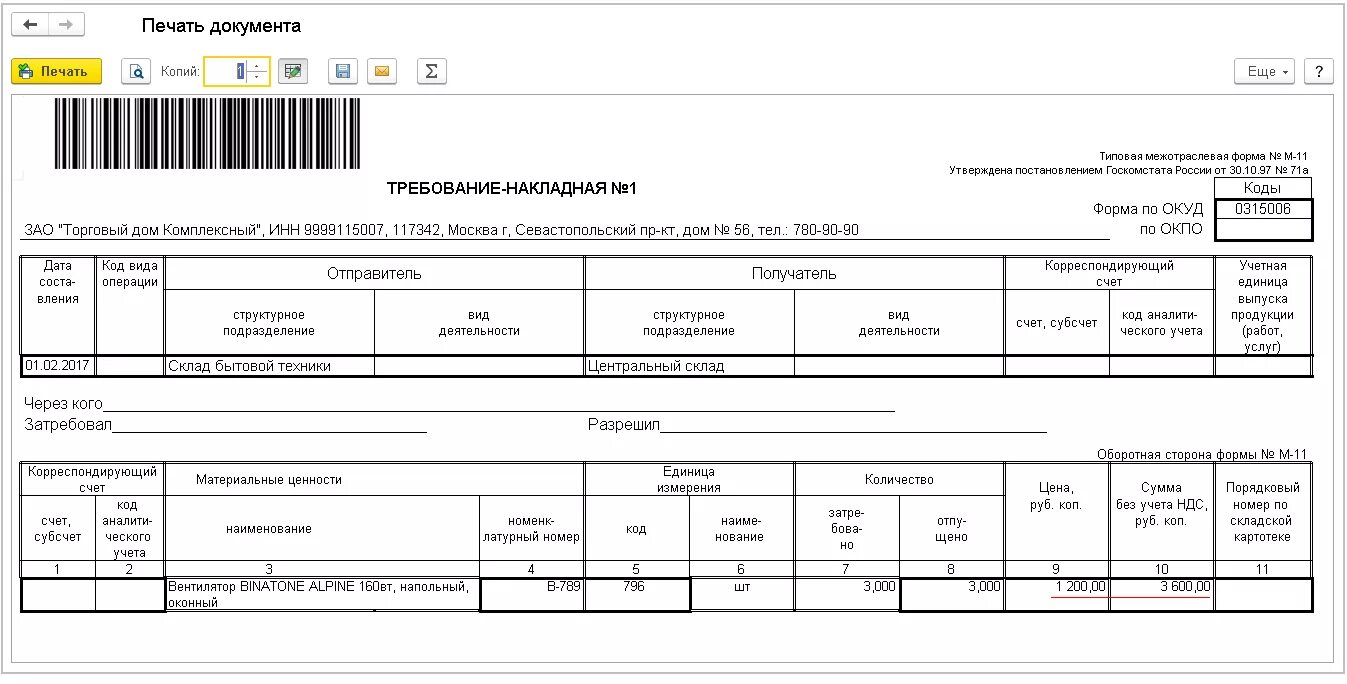Select date cell 01.02.2017
Screen dimensions: 1347x684
pos(58,365)
